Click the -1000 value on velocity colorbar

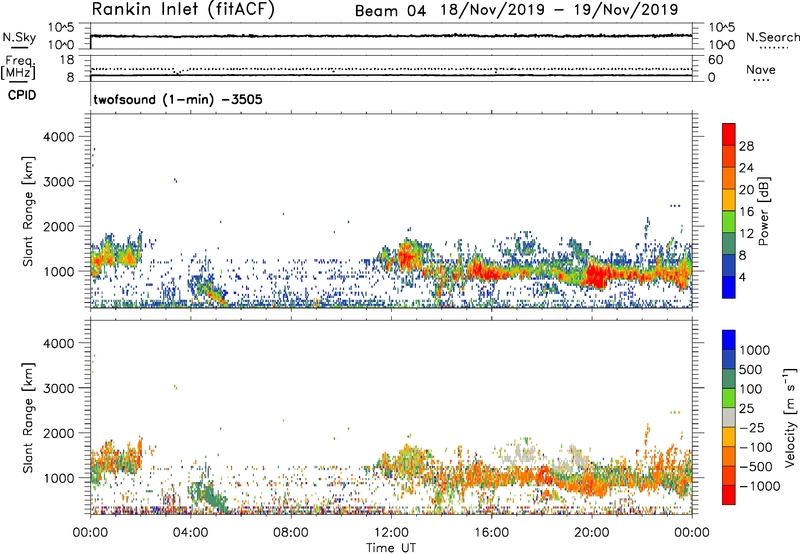pyautogui.click(x=760, y=486)
